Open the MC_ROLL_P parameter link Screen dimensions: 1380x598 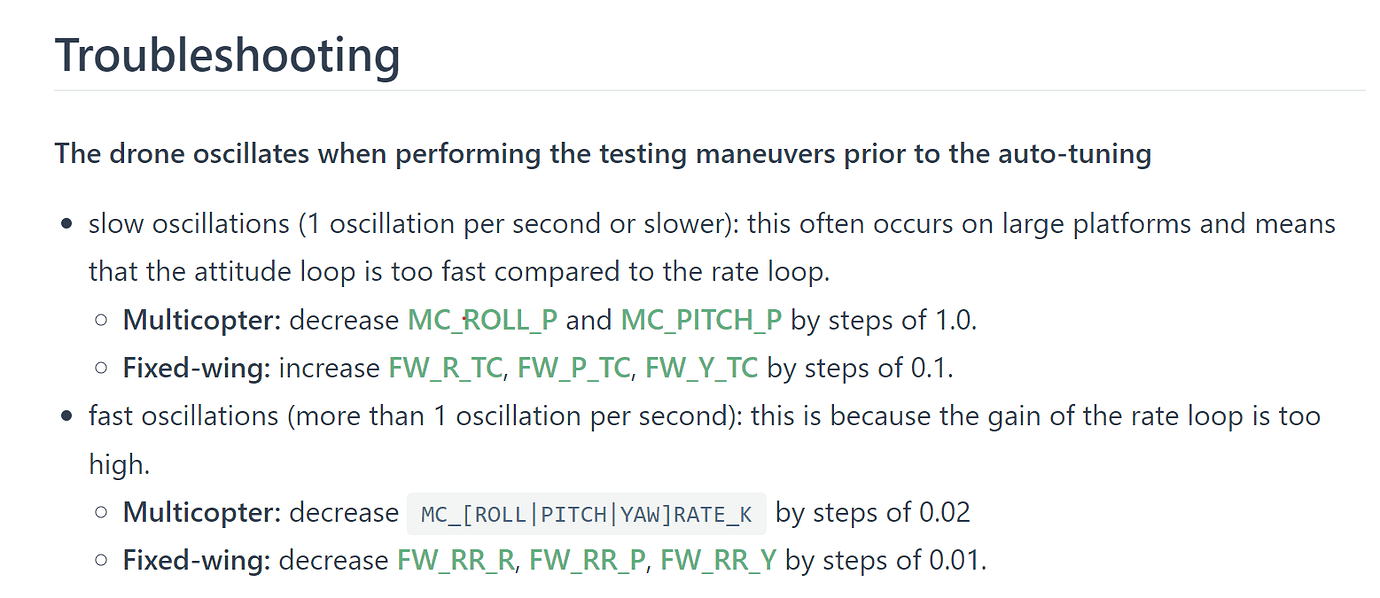[482, 320]
